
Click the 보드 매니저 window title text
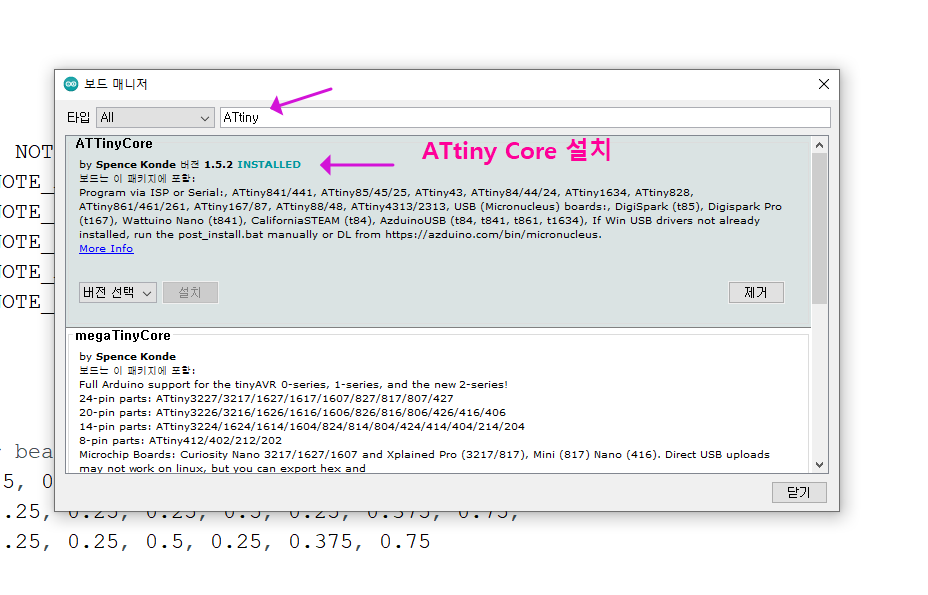pos(115,84)
